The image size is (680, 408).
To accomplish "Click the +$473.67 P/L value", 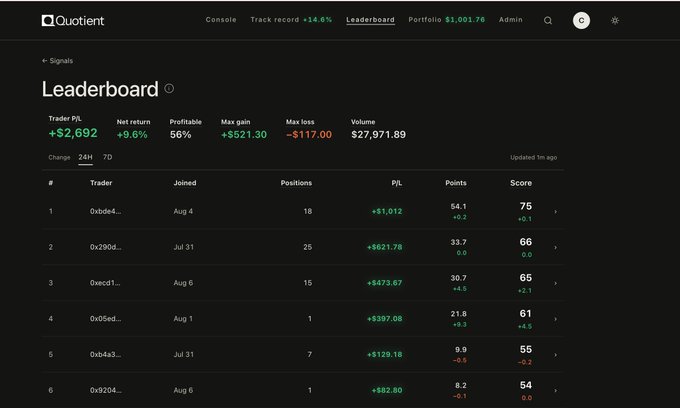I will coord(385,283).
